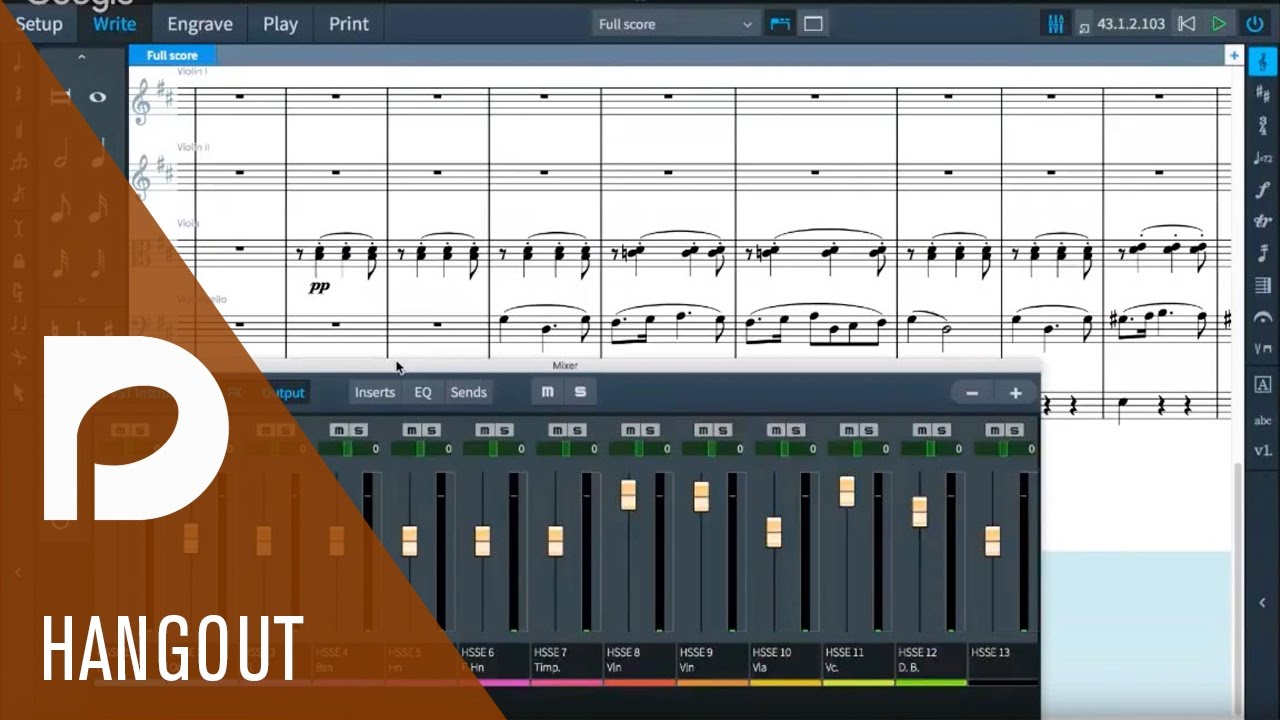The width and height of the screenshot is (1280, 720).
Task: Rewind playback to the beginning
Action: [1187, 23]
